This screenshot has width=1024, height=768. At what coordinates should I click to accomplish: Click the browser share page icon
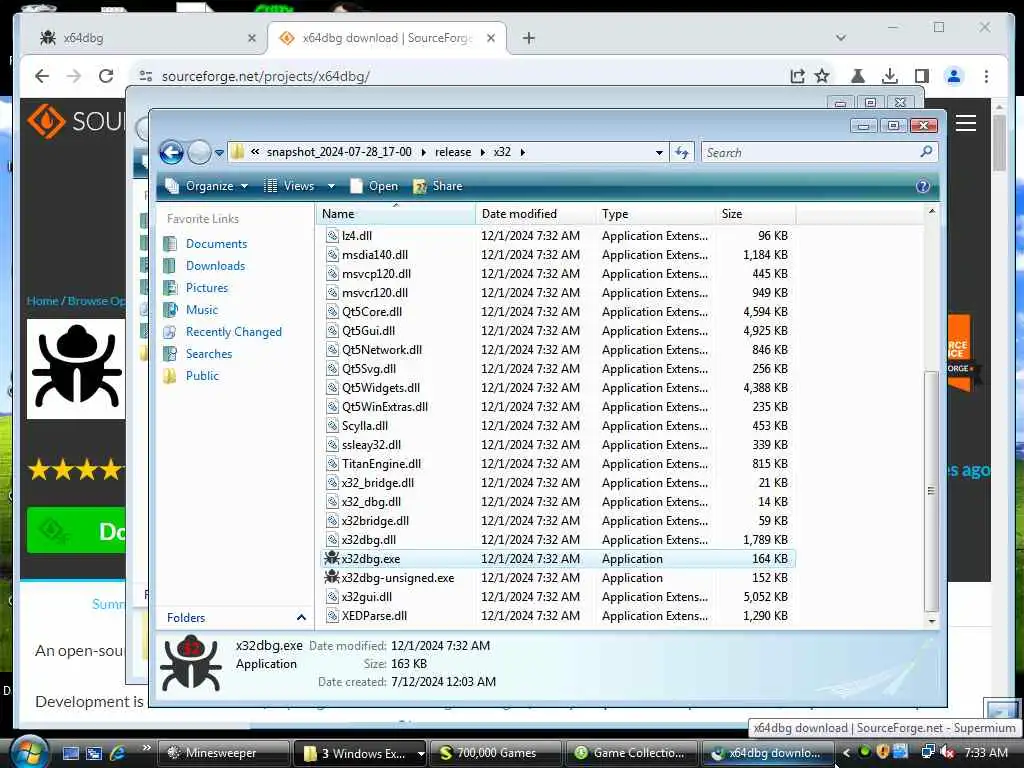(x=797, y=76)
